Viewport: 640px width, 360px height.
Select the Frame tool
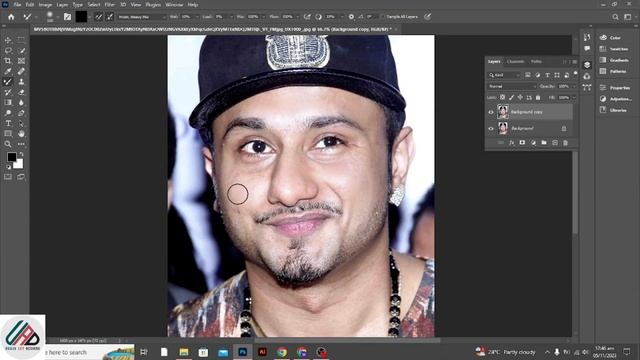coord(21,61)
